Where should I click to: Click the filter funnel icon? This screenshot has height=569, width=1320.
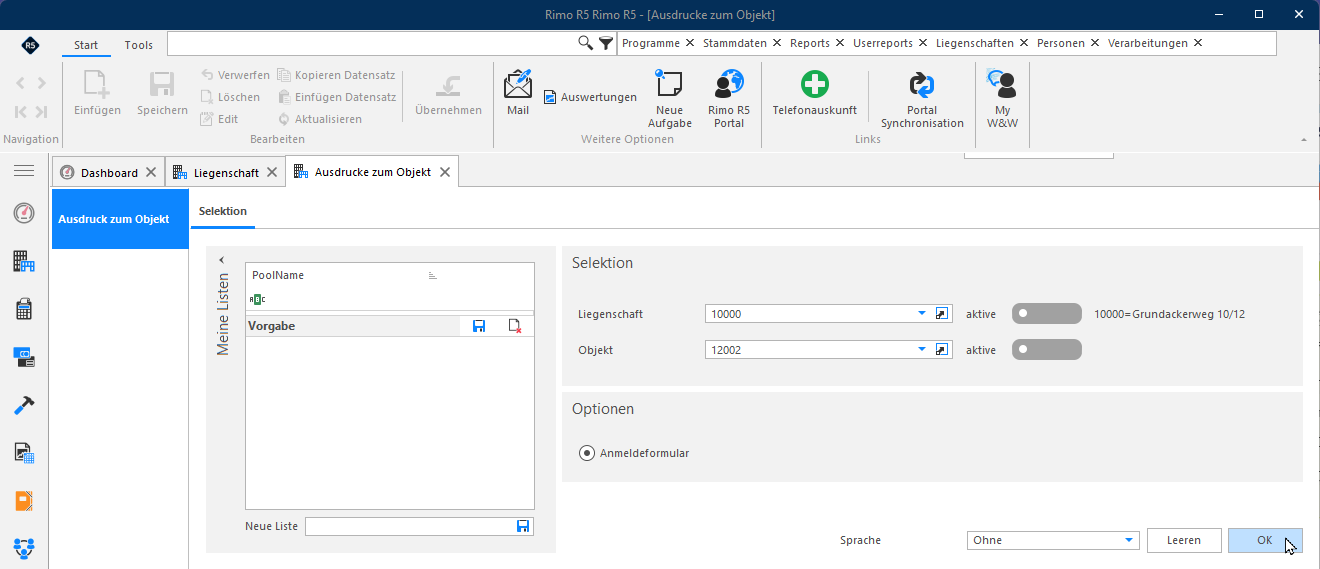pyautogui.click(x=605, y=43)
